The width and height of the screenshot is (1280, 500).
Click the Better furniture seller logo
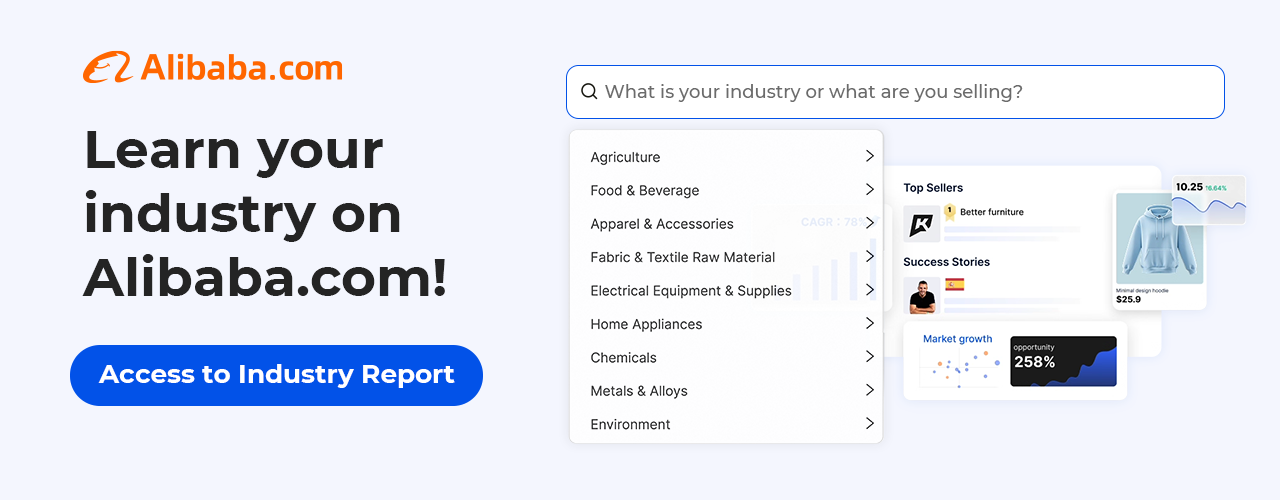(921, 224)
